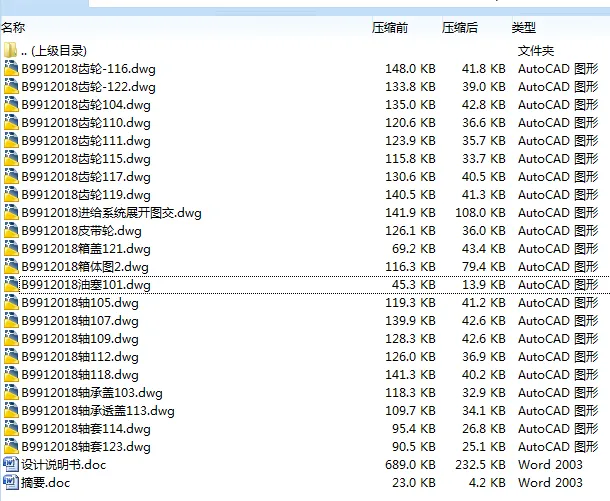This screenshot has width=610, height=501.
Task: Select file name B9912018齿轮119.dwg
Action: coord(86,195)
